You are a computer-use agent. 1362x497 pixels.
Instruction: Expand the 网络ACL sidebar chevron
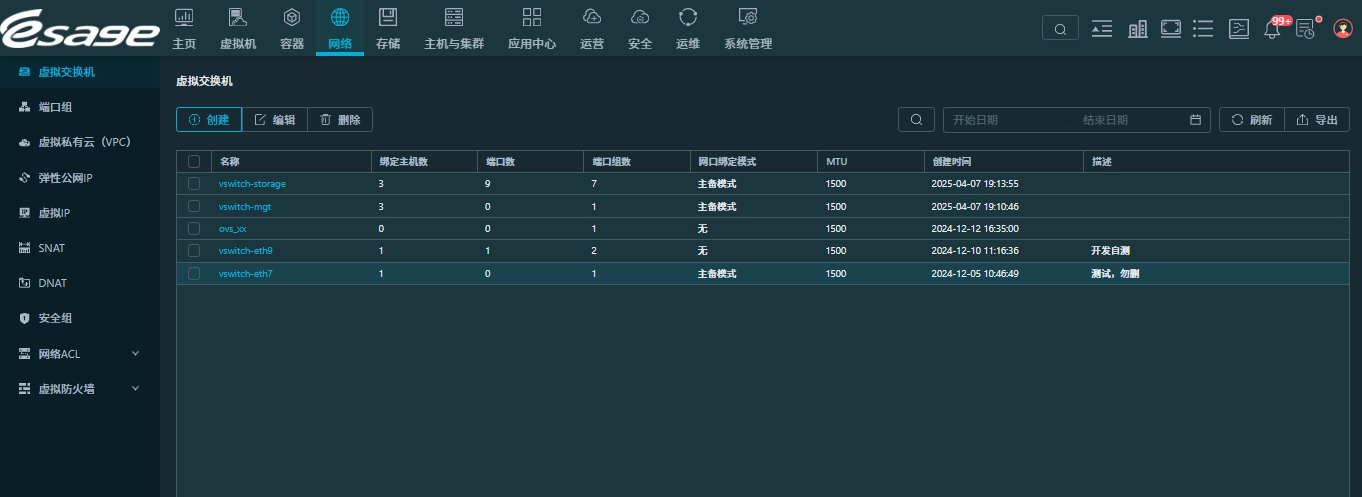pyautogui.click(x=135, y=353)
